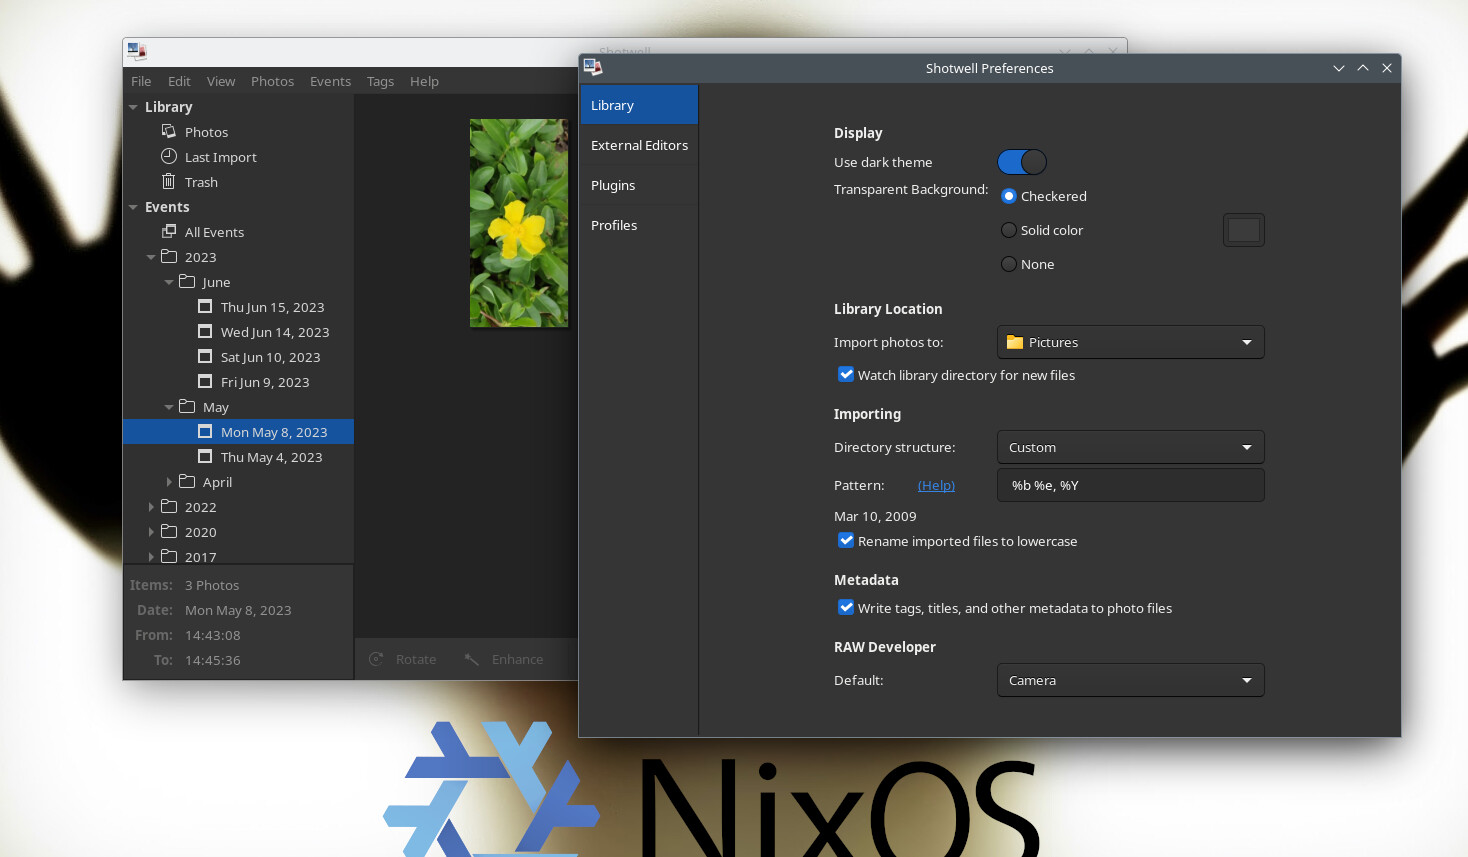
Task: Collapse the May tree node
Action: click(x=169, y=407)
